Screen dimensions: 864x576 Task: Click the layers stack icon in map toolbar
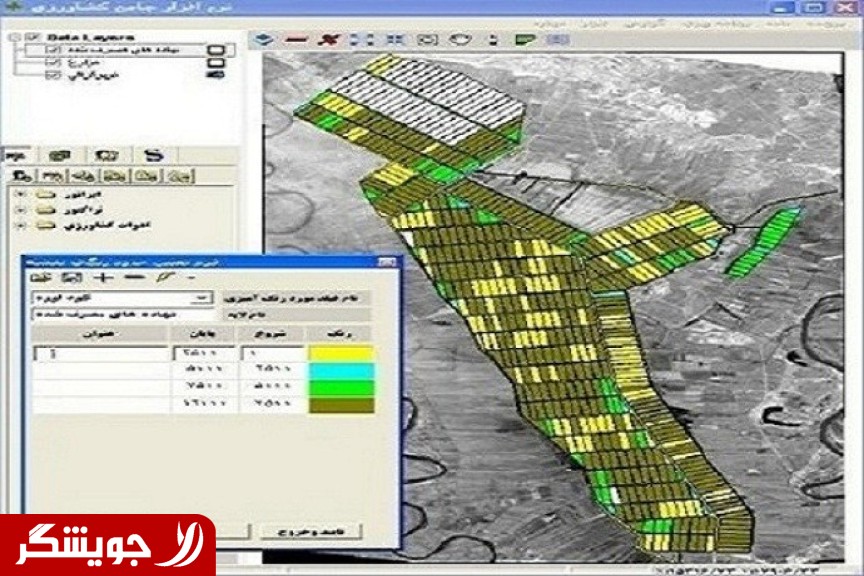click(264, 40)
